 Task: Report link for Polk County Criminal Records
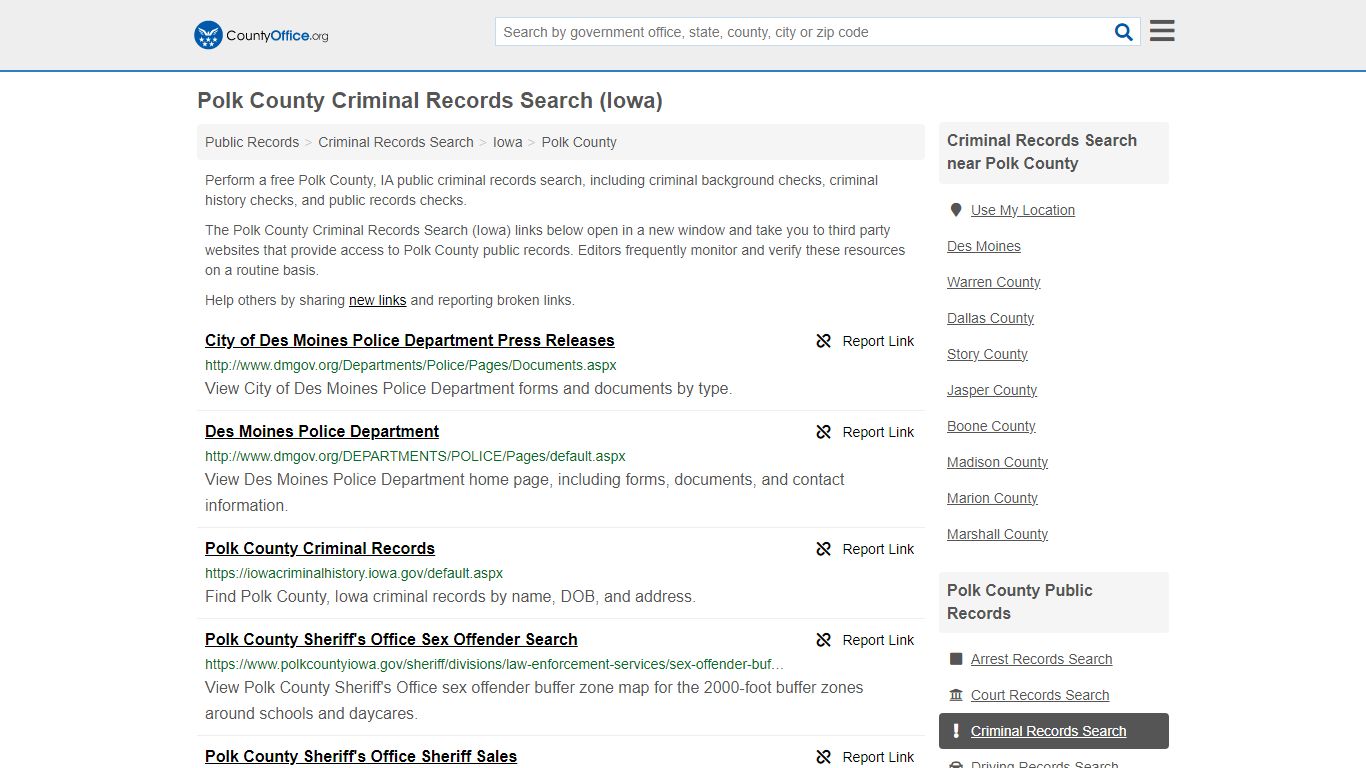pyautogui.click(x=865, y=549)
